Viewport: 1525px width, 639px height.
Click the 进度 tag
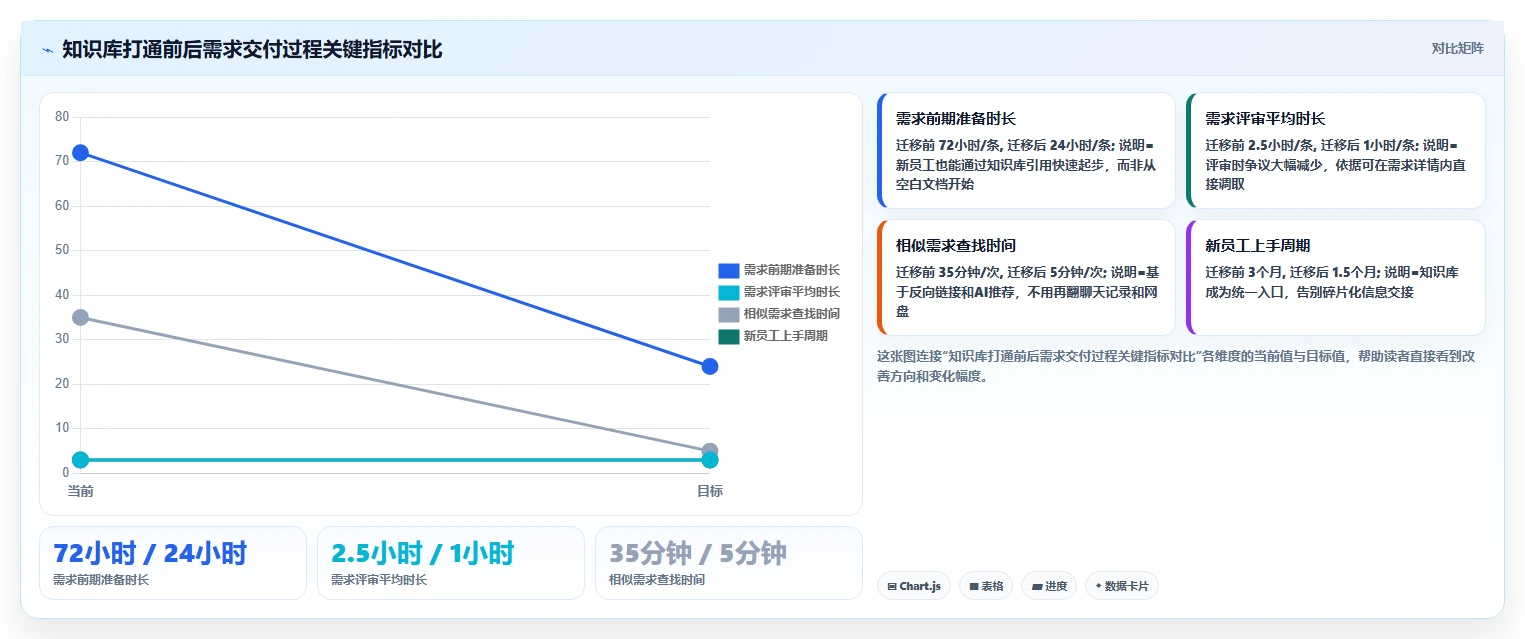pyautogui.click(x=1049, y=586)
